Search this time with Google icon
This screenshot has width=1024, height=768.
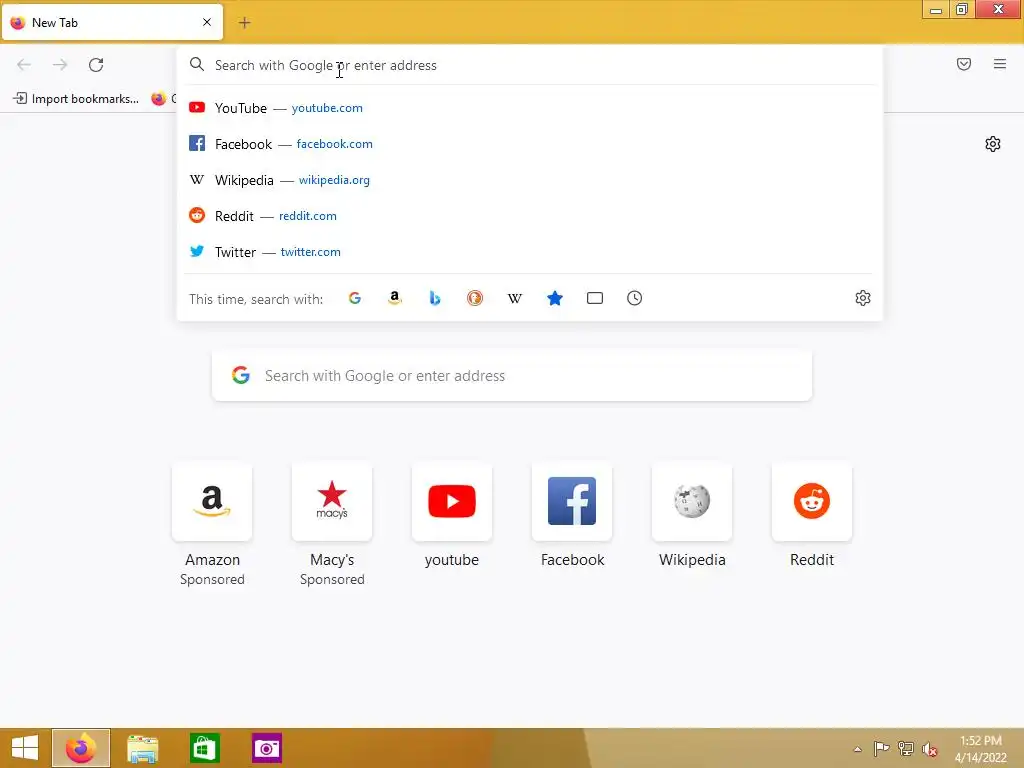tap(355, 298)
